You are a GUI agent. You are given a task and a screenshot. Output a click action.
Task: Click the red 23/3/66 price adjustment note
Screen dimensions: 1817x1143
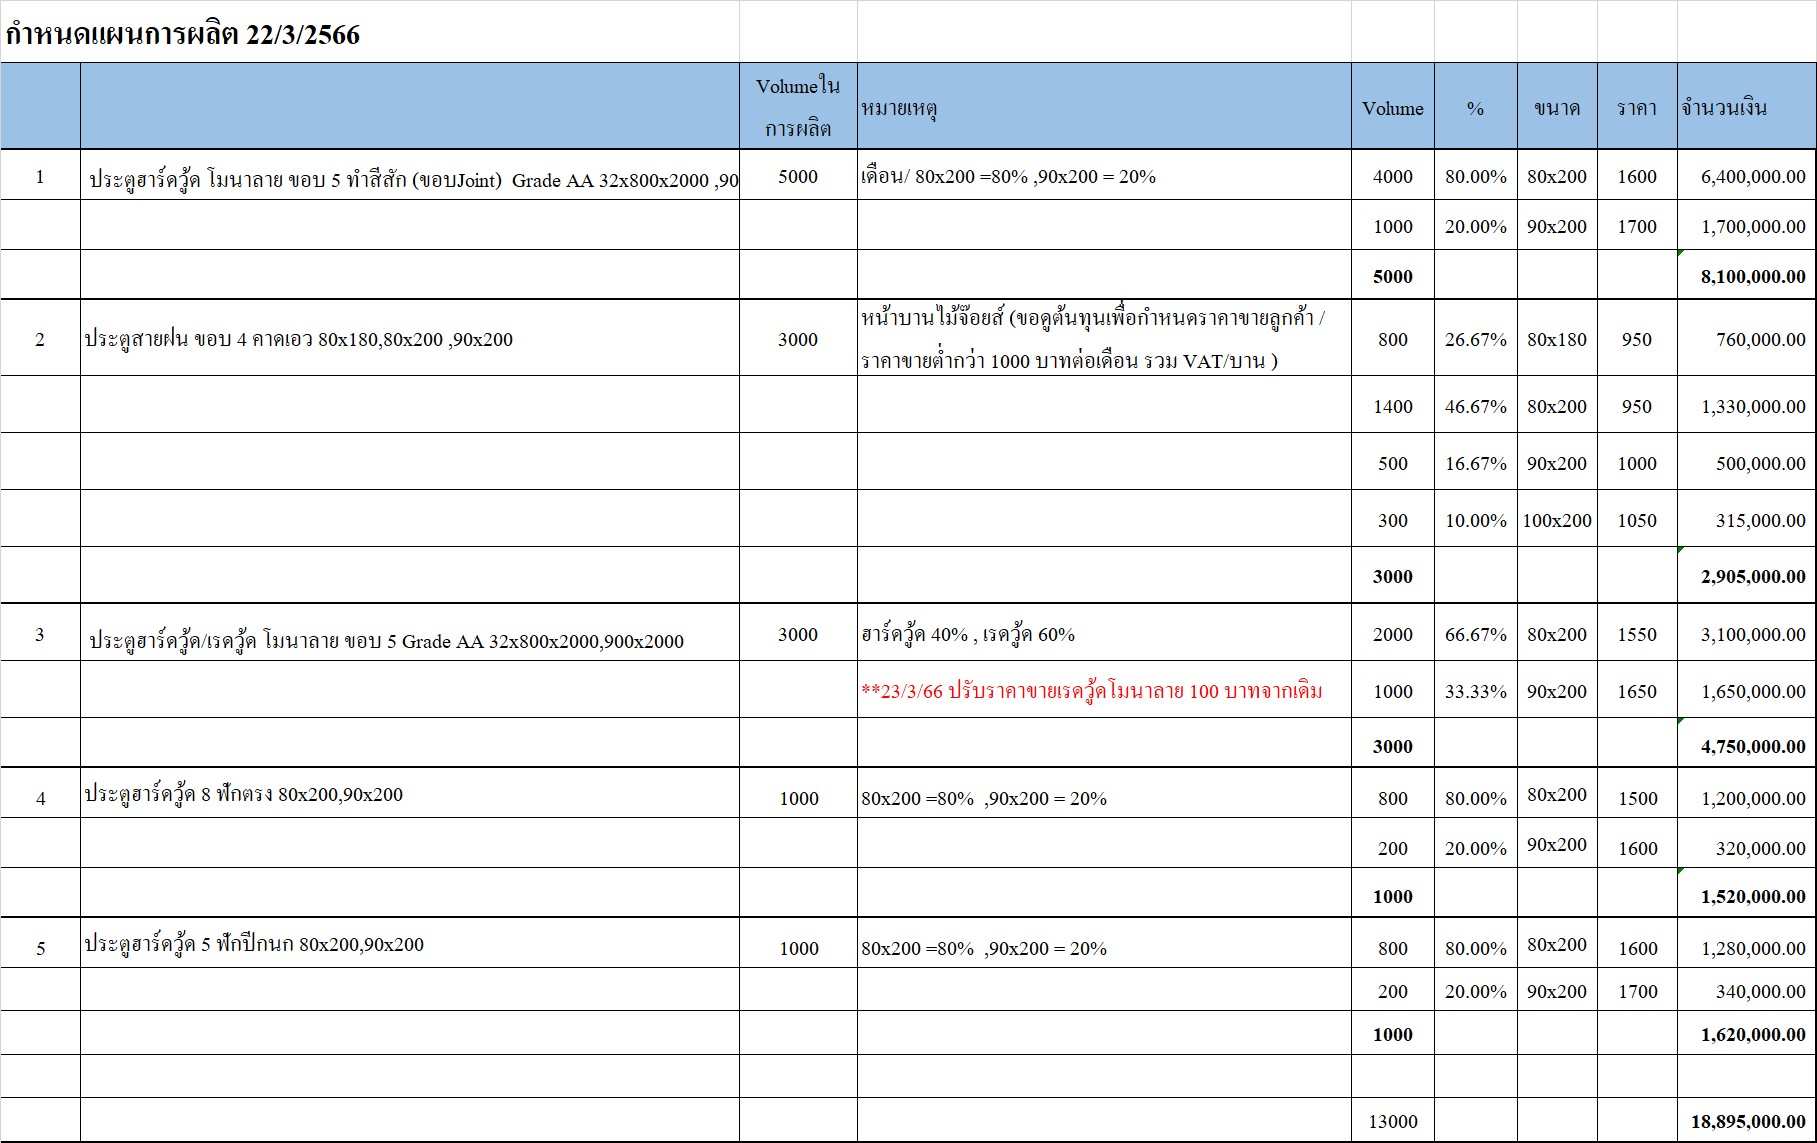coord(1091,691)
